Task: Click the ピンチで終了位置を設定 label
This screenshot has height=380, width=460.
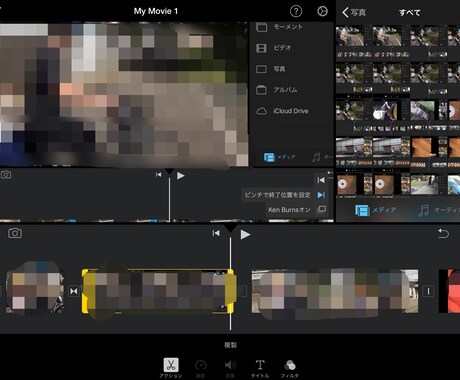Action: (x=278, y=195)
